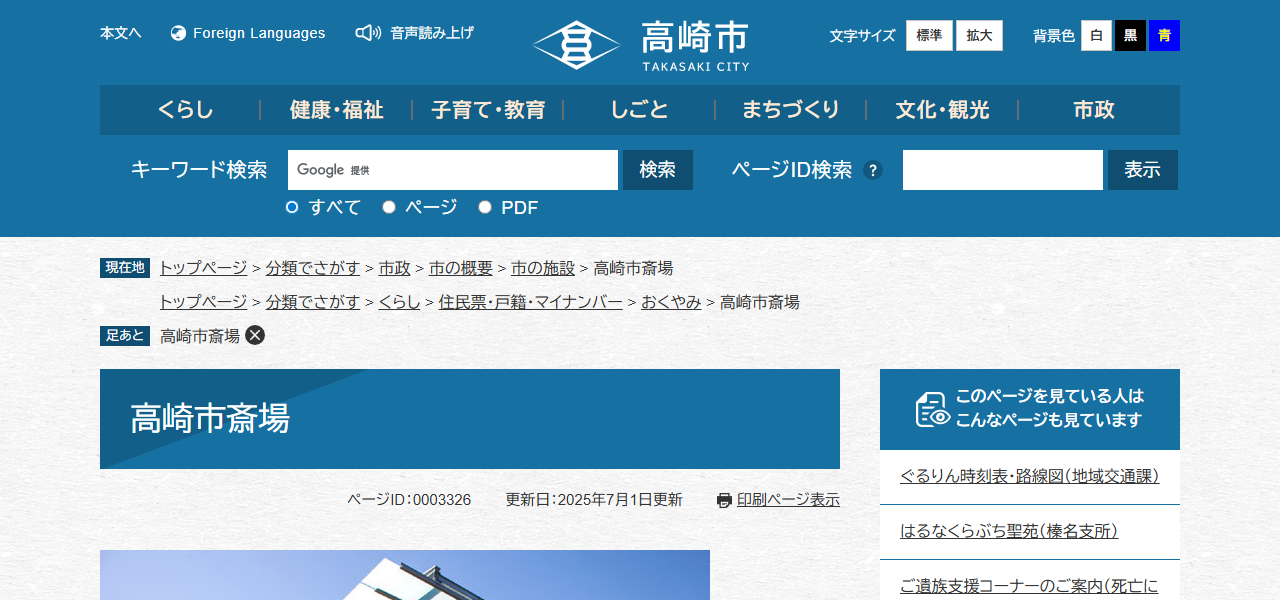Jump to main content via 本文へ
Viewport: 1280px width, 600px height.
pos(121,33)
